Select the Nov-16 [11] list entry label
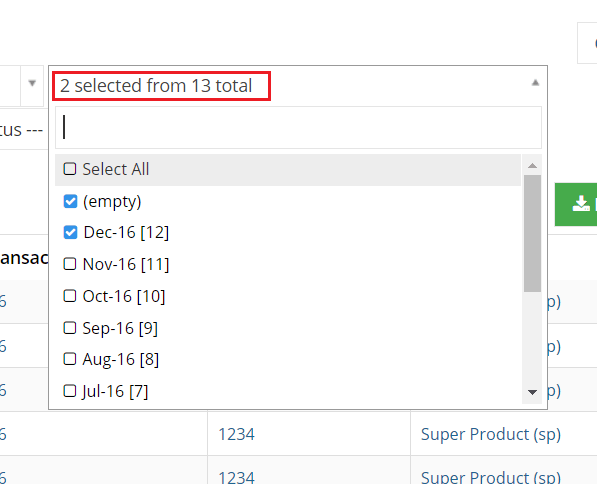 126,264
